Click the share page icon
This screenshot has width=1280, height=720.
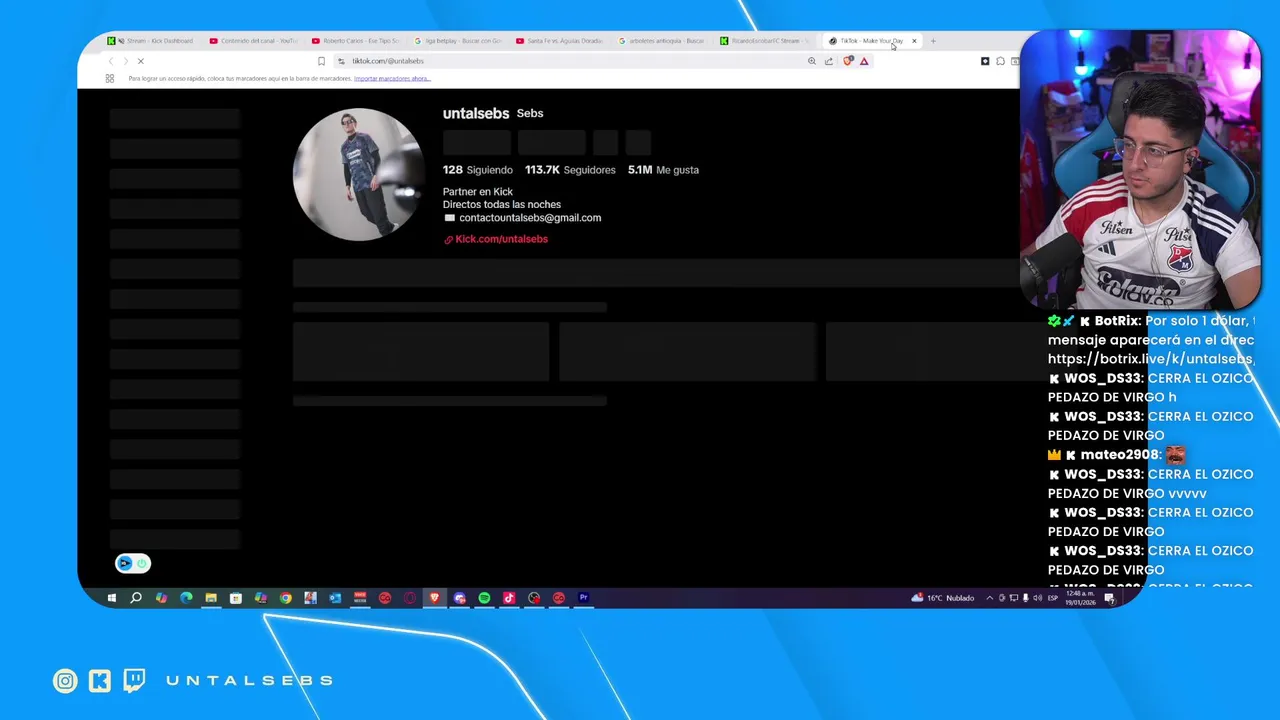click(x=828, y=61)
